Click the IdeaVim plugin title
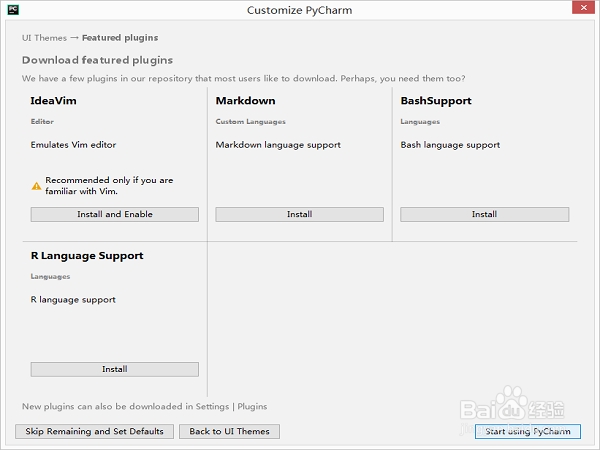Image resolution: width=600 pixels, height=450 pixels. 54,101
